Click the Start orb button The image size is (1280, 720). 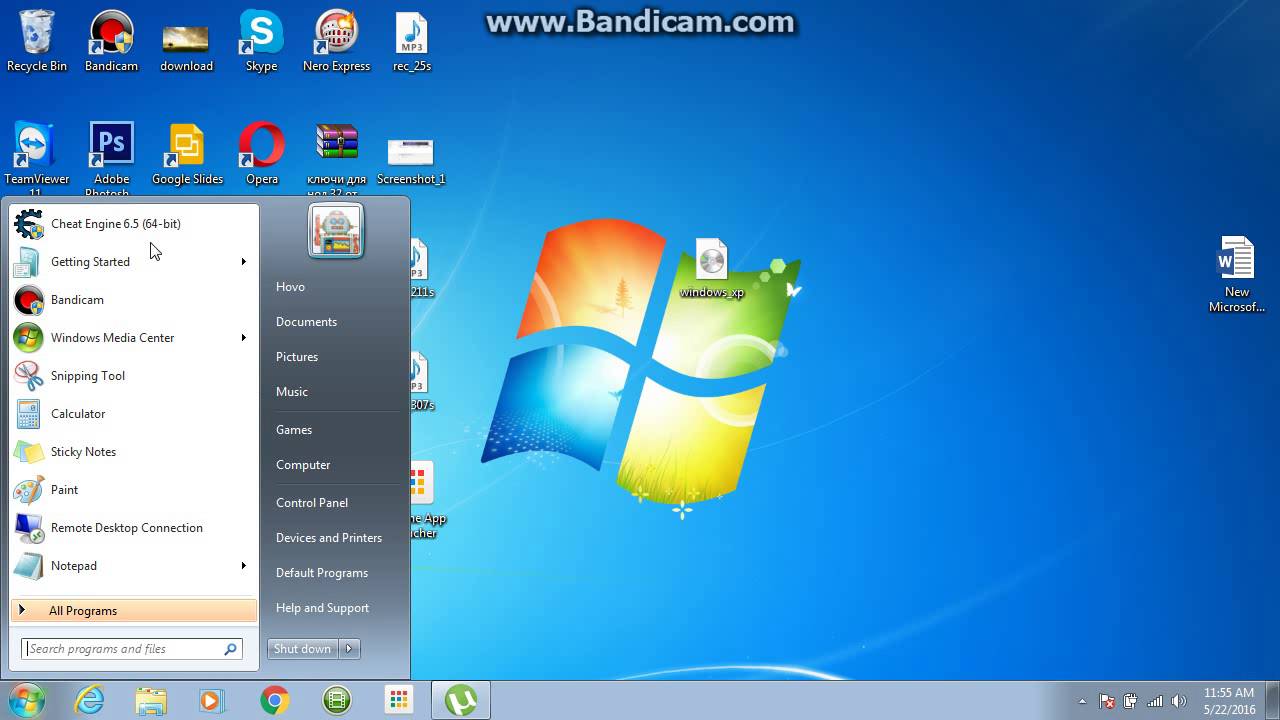pos(27,700)
